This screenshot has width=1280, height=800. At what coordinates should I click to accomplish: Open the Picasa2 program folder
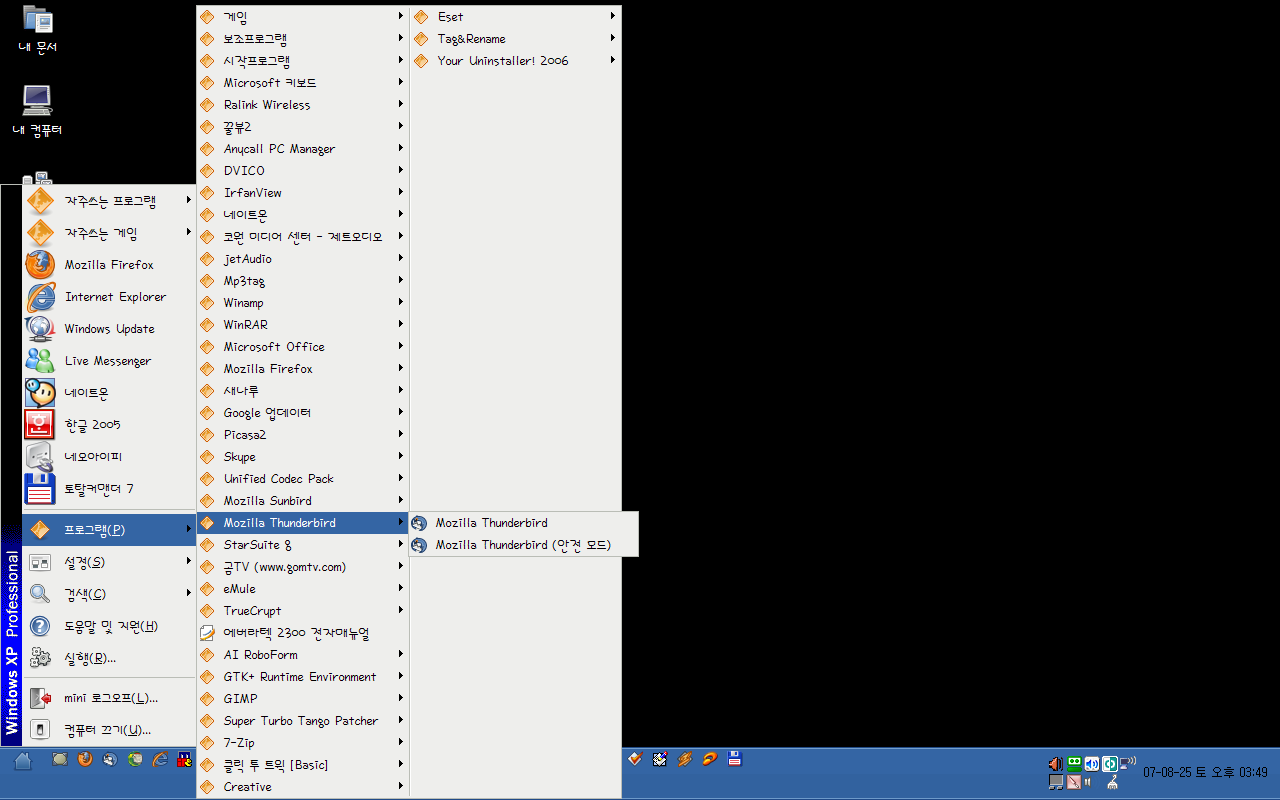303,435
